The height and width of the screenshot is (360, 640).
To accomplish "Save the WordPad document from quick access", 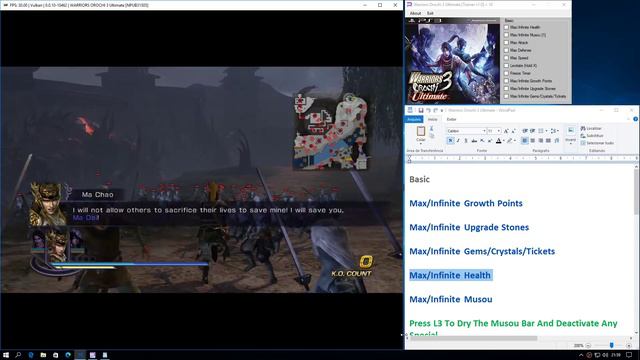I will [421, 110].
